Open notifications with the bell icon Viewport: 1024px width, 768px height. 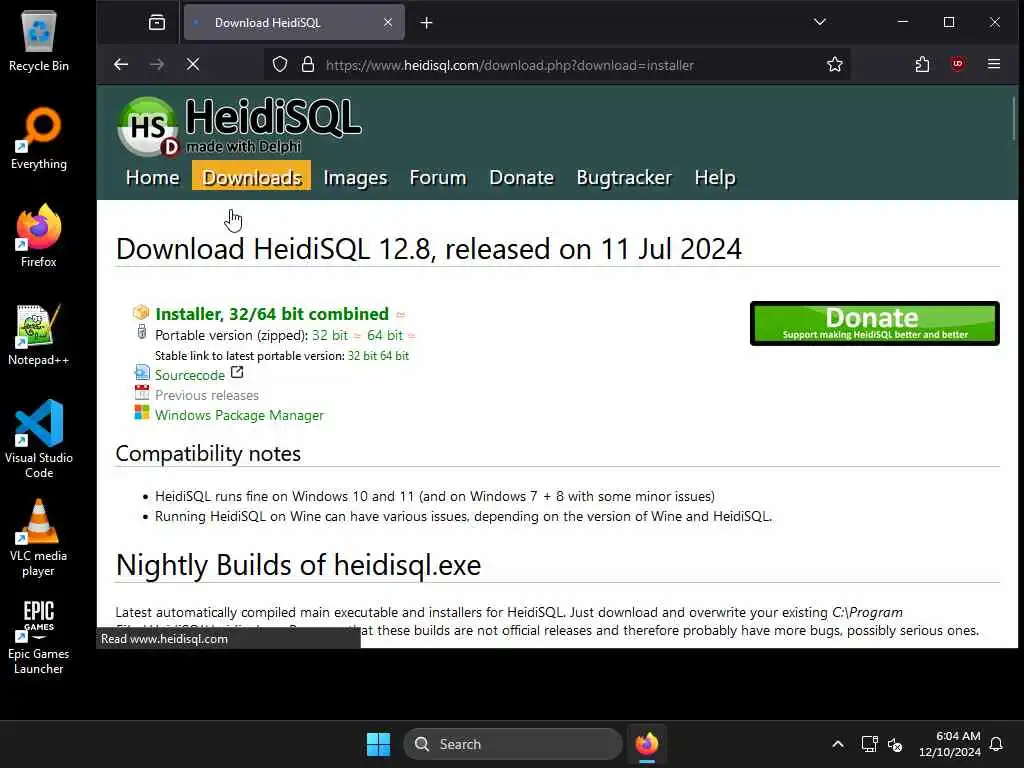tap(996, 744)
